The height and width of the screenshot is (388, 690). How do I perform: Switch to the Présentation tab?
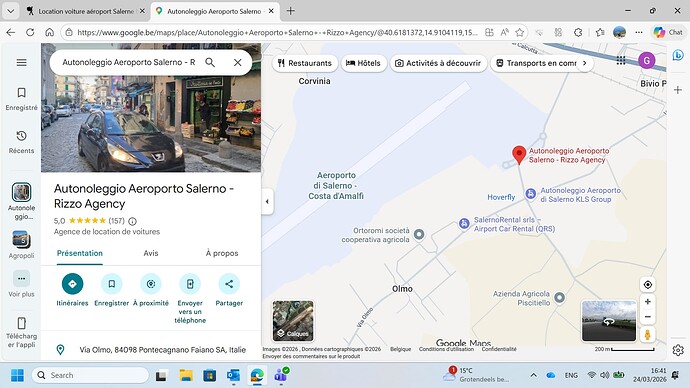(x=80, y=253)
